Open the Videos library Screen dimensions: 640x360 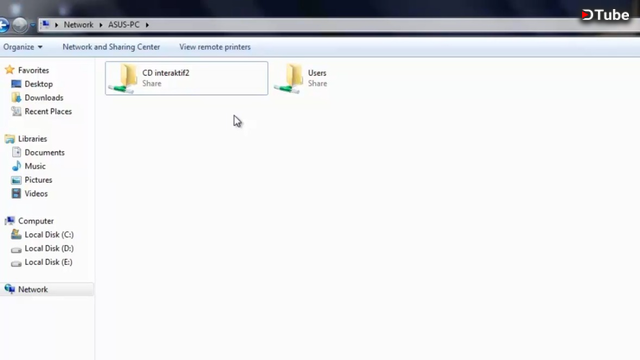pyautogui.click(x=36, y=193)
